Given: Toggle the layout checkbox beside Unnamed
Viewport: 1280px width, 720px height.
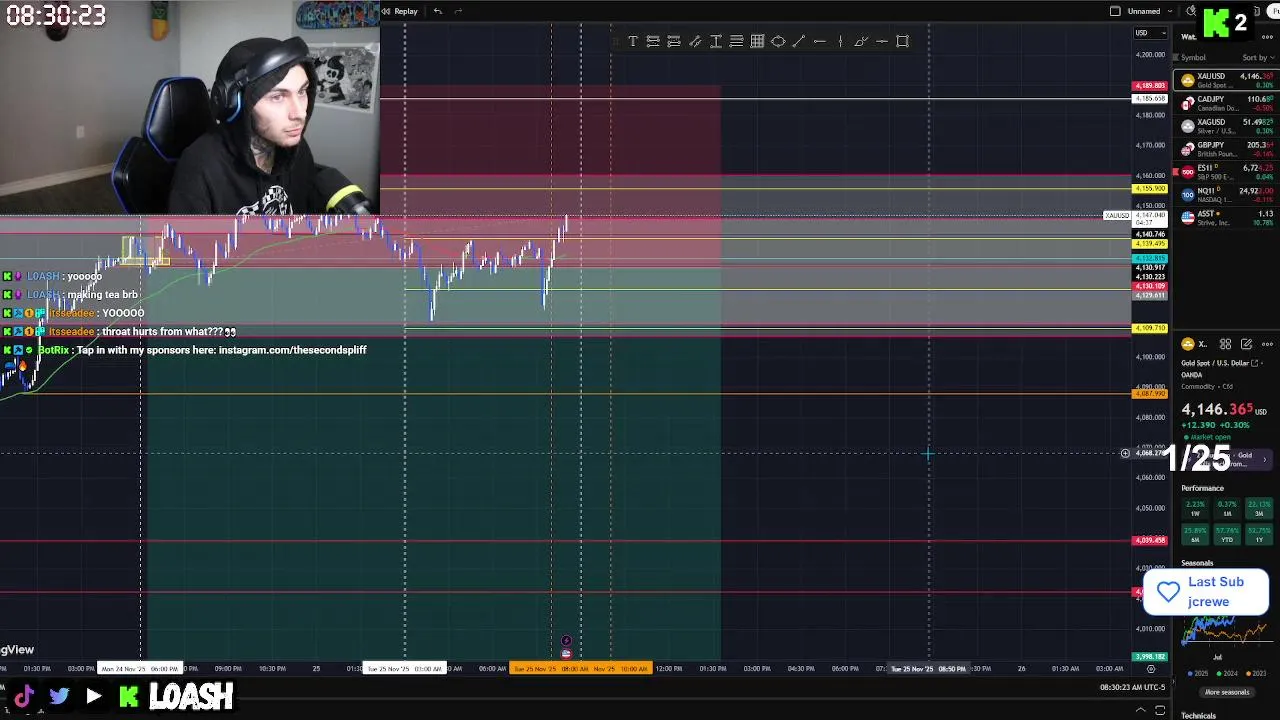Looking at the screenshot, I should pyautogui.click(x=1115, y=11).
